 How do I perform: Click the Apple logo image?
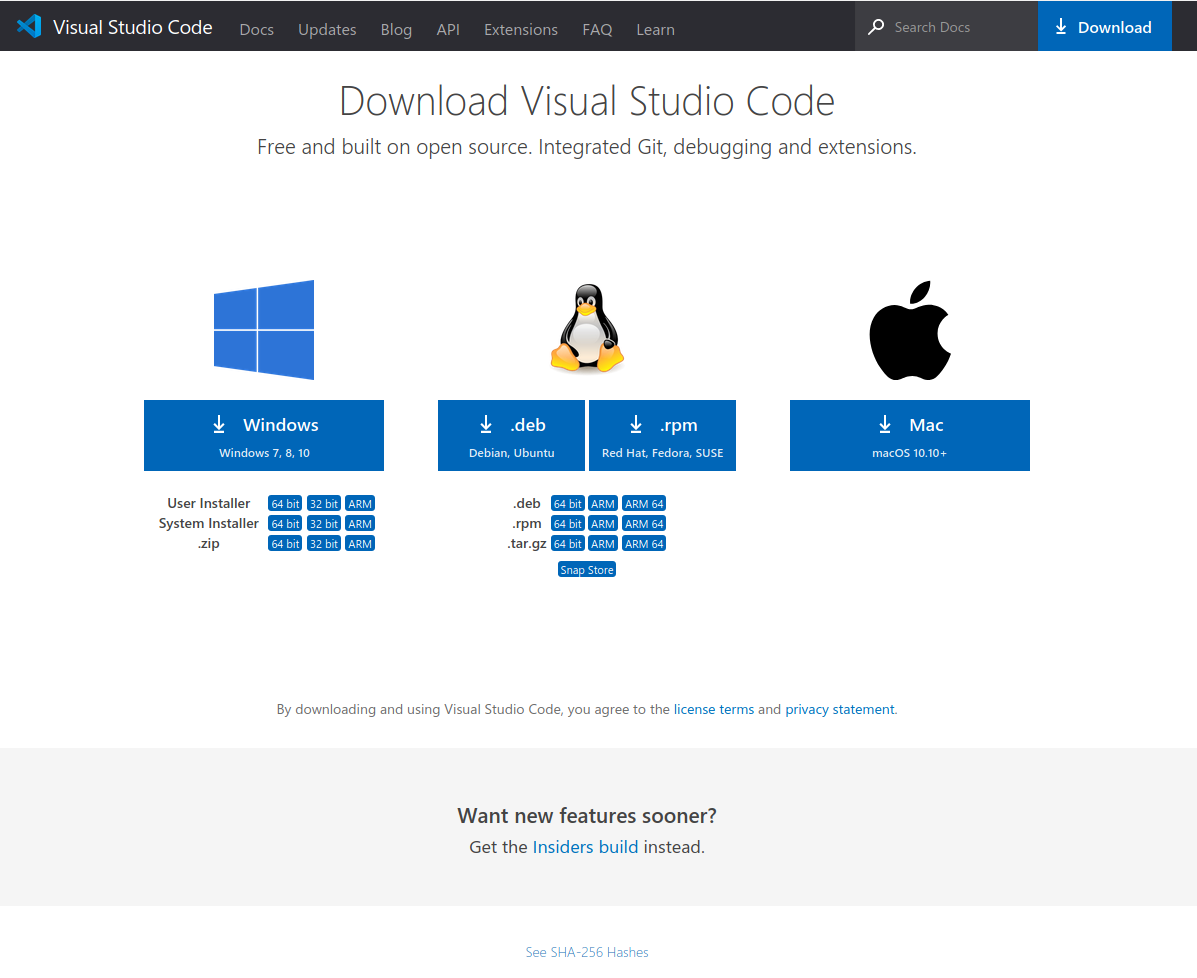[910, 330]
